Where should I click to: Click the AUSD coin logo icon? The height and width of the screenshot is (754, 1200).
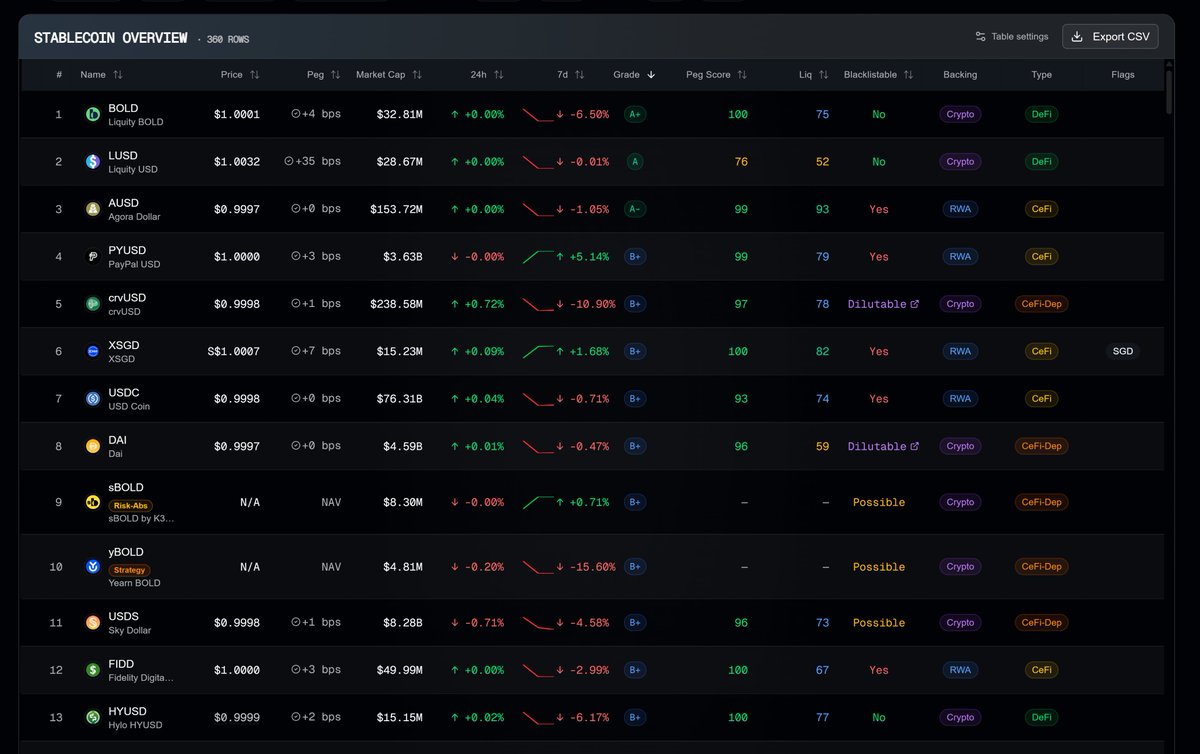92,209
